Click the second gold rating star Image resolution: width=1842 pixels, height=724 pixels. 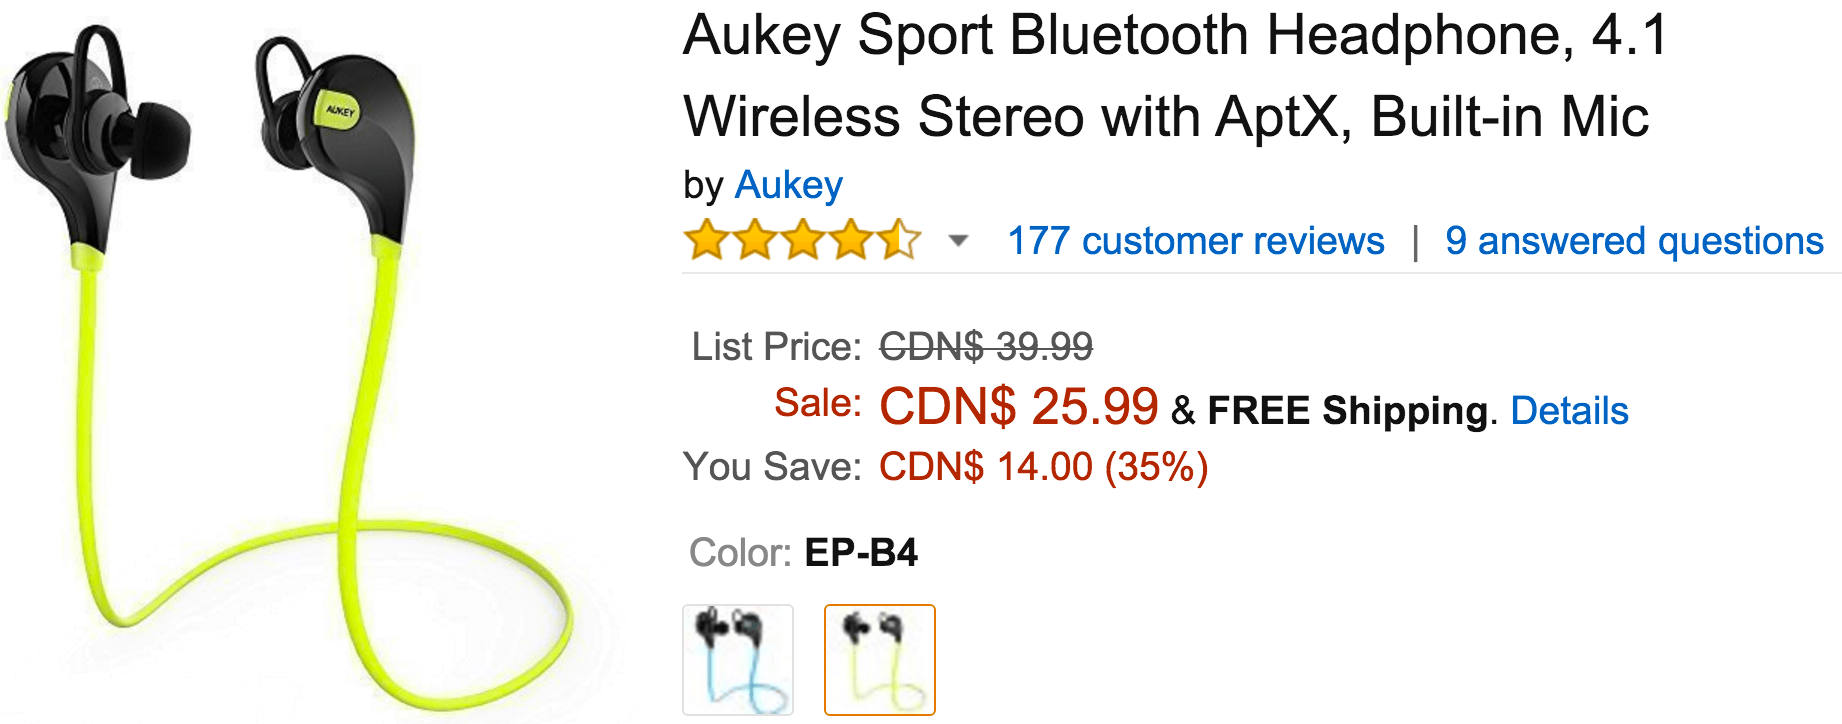pos(755,241)
